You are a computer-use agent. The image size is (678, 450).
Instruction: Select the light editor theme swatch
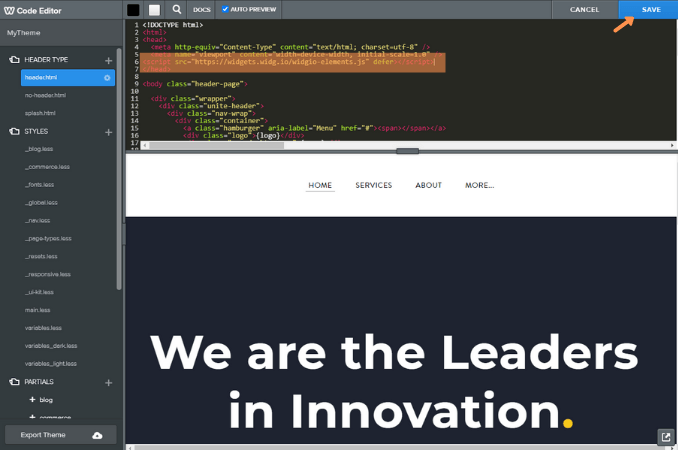154,10
